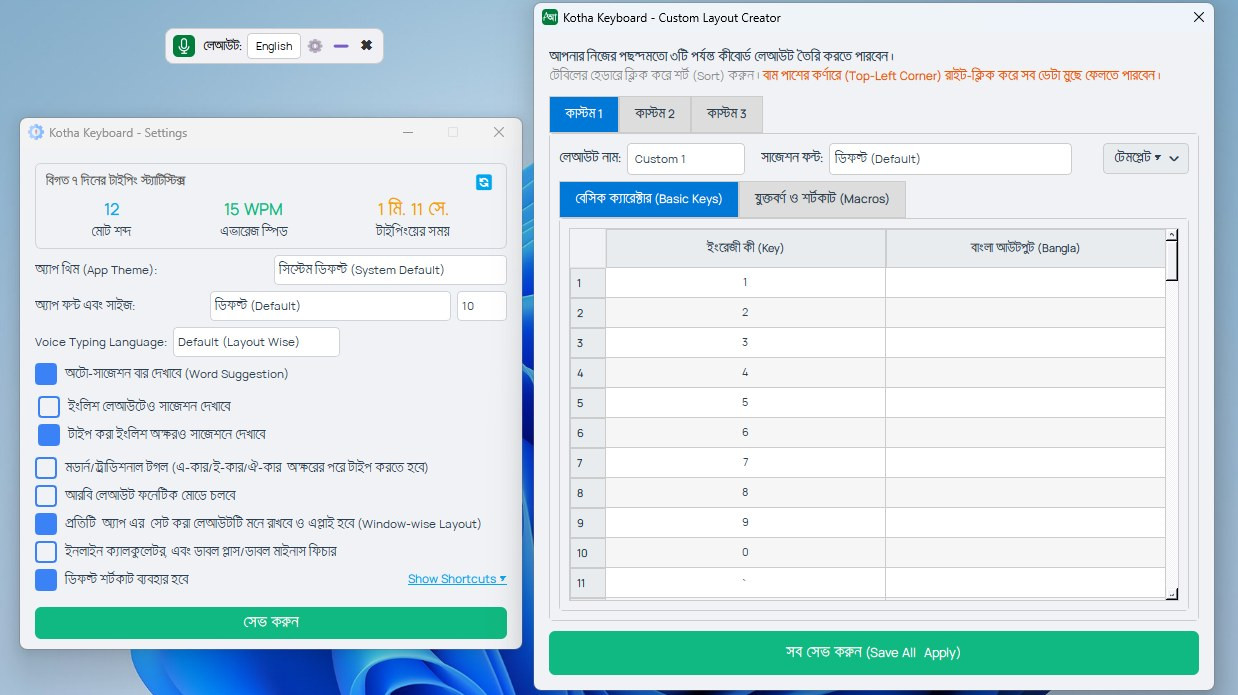Expand the Show Shortcuts link
The image size is (1238, 695).
[x=457, y=579]
